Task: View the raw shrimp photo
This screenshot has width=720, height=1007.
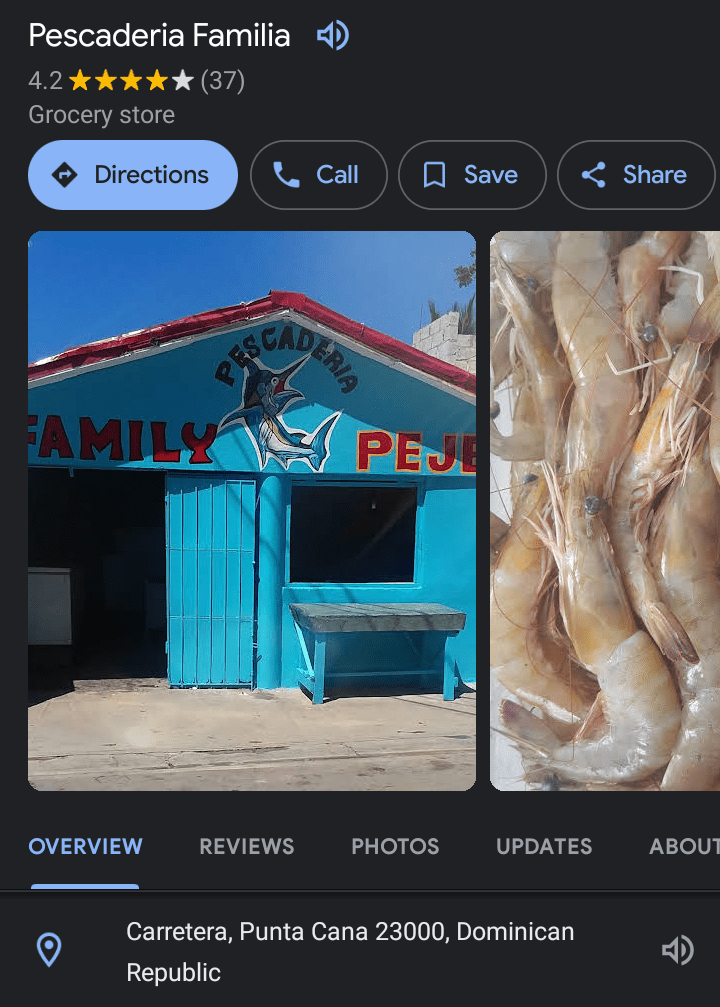Action: click(x=605, y=511)
